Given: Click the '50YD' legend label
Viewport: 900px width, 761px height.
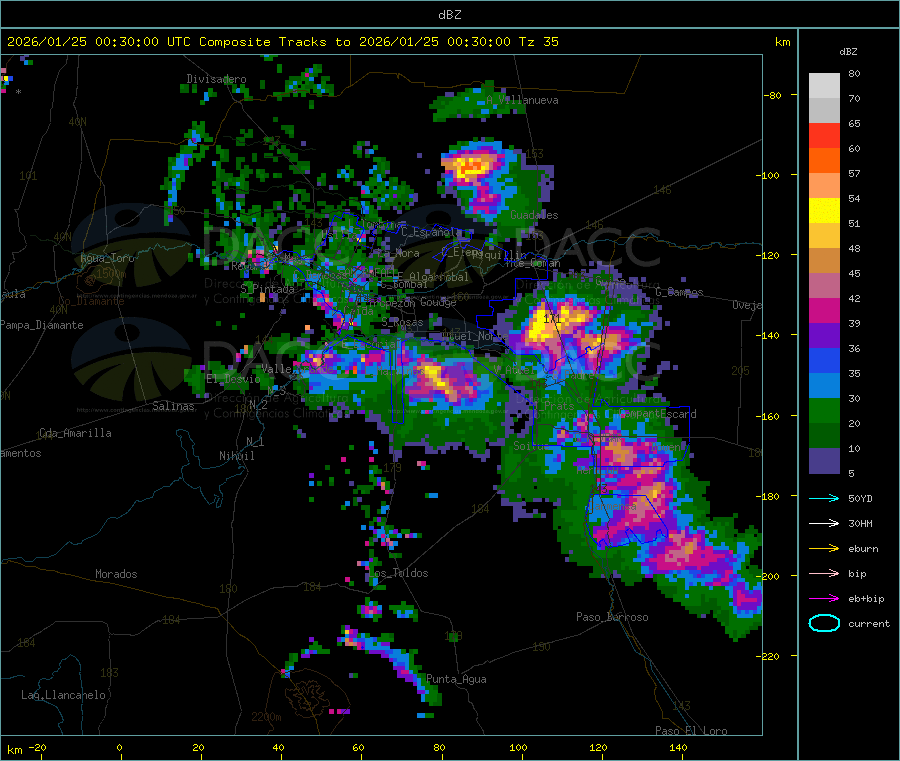Looking at the screenshot, I should pyautogui.click(x=860, y=498).
